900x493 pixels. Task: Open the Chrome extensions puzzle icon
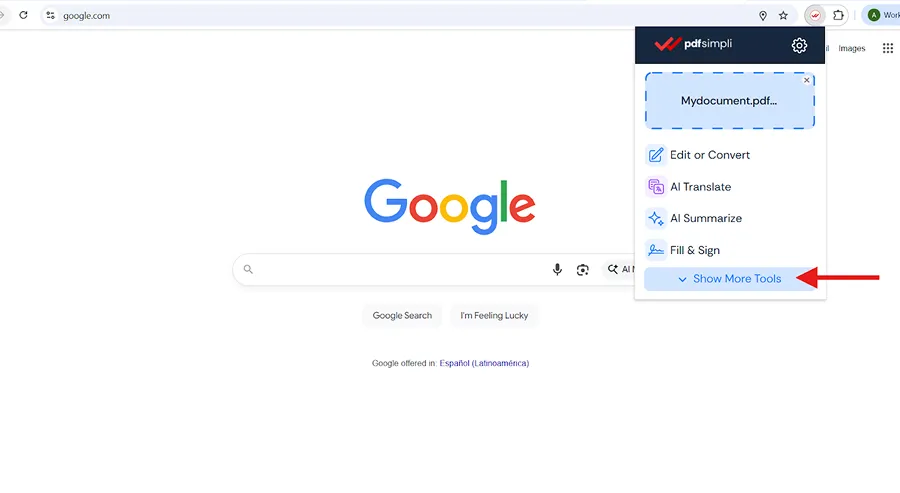(x=839, y=15)
